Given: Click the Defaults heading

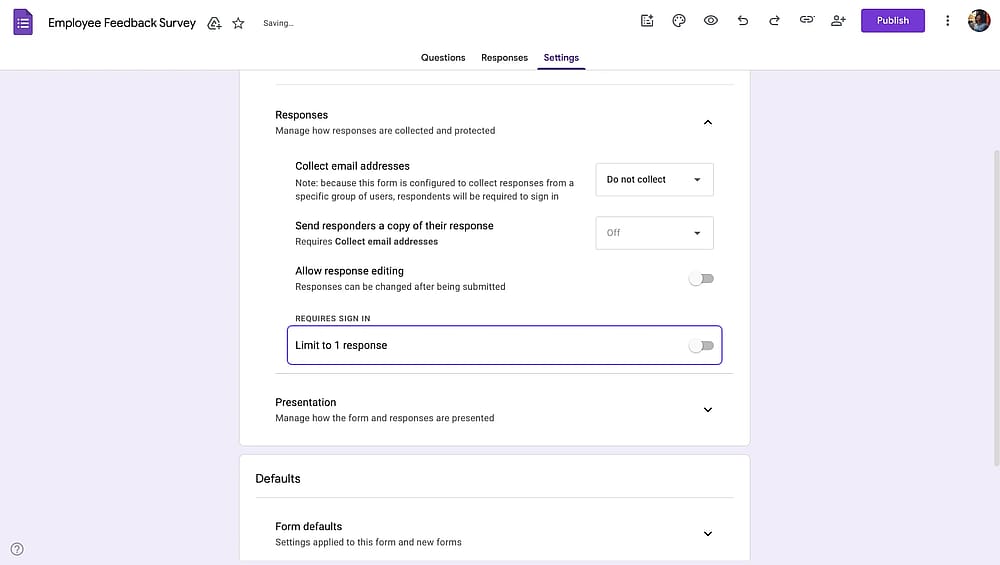Looking at the screenshot, I should coord(277,478).
